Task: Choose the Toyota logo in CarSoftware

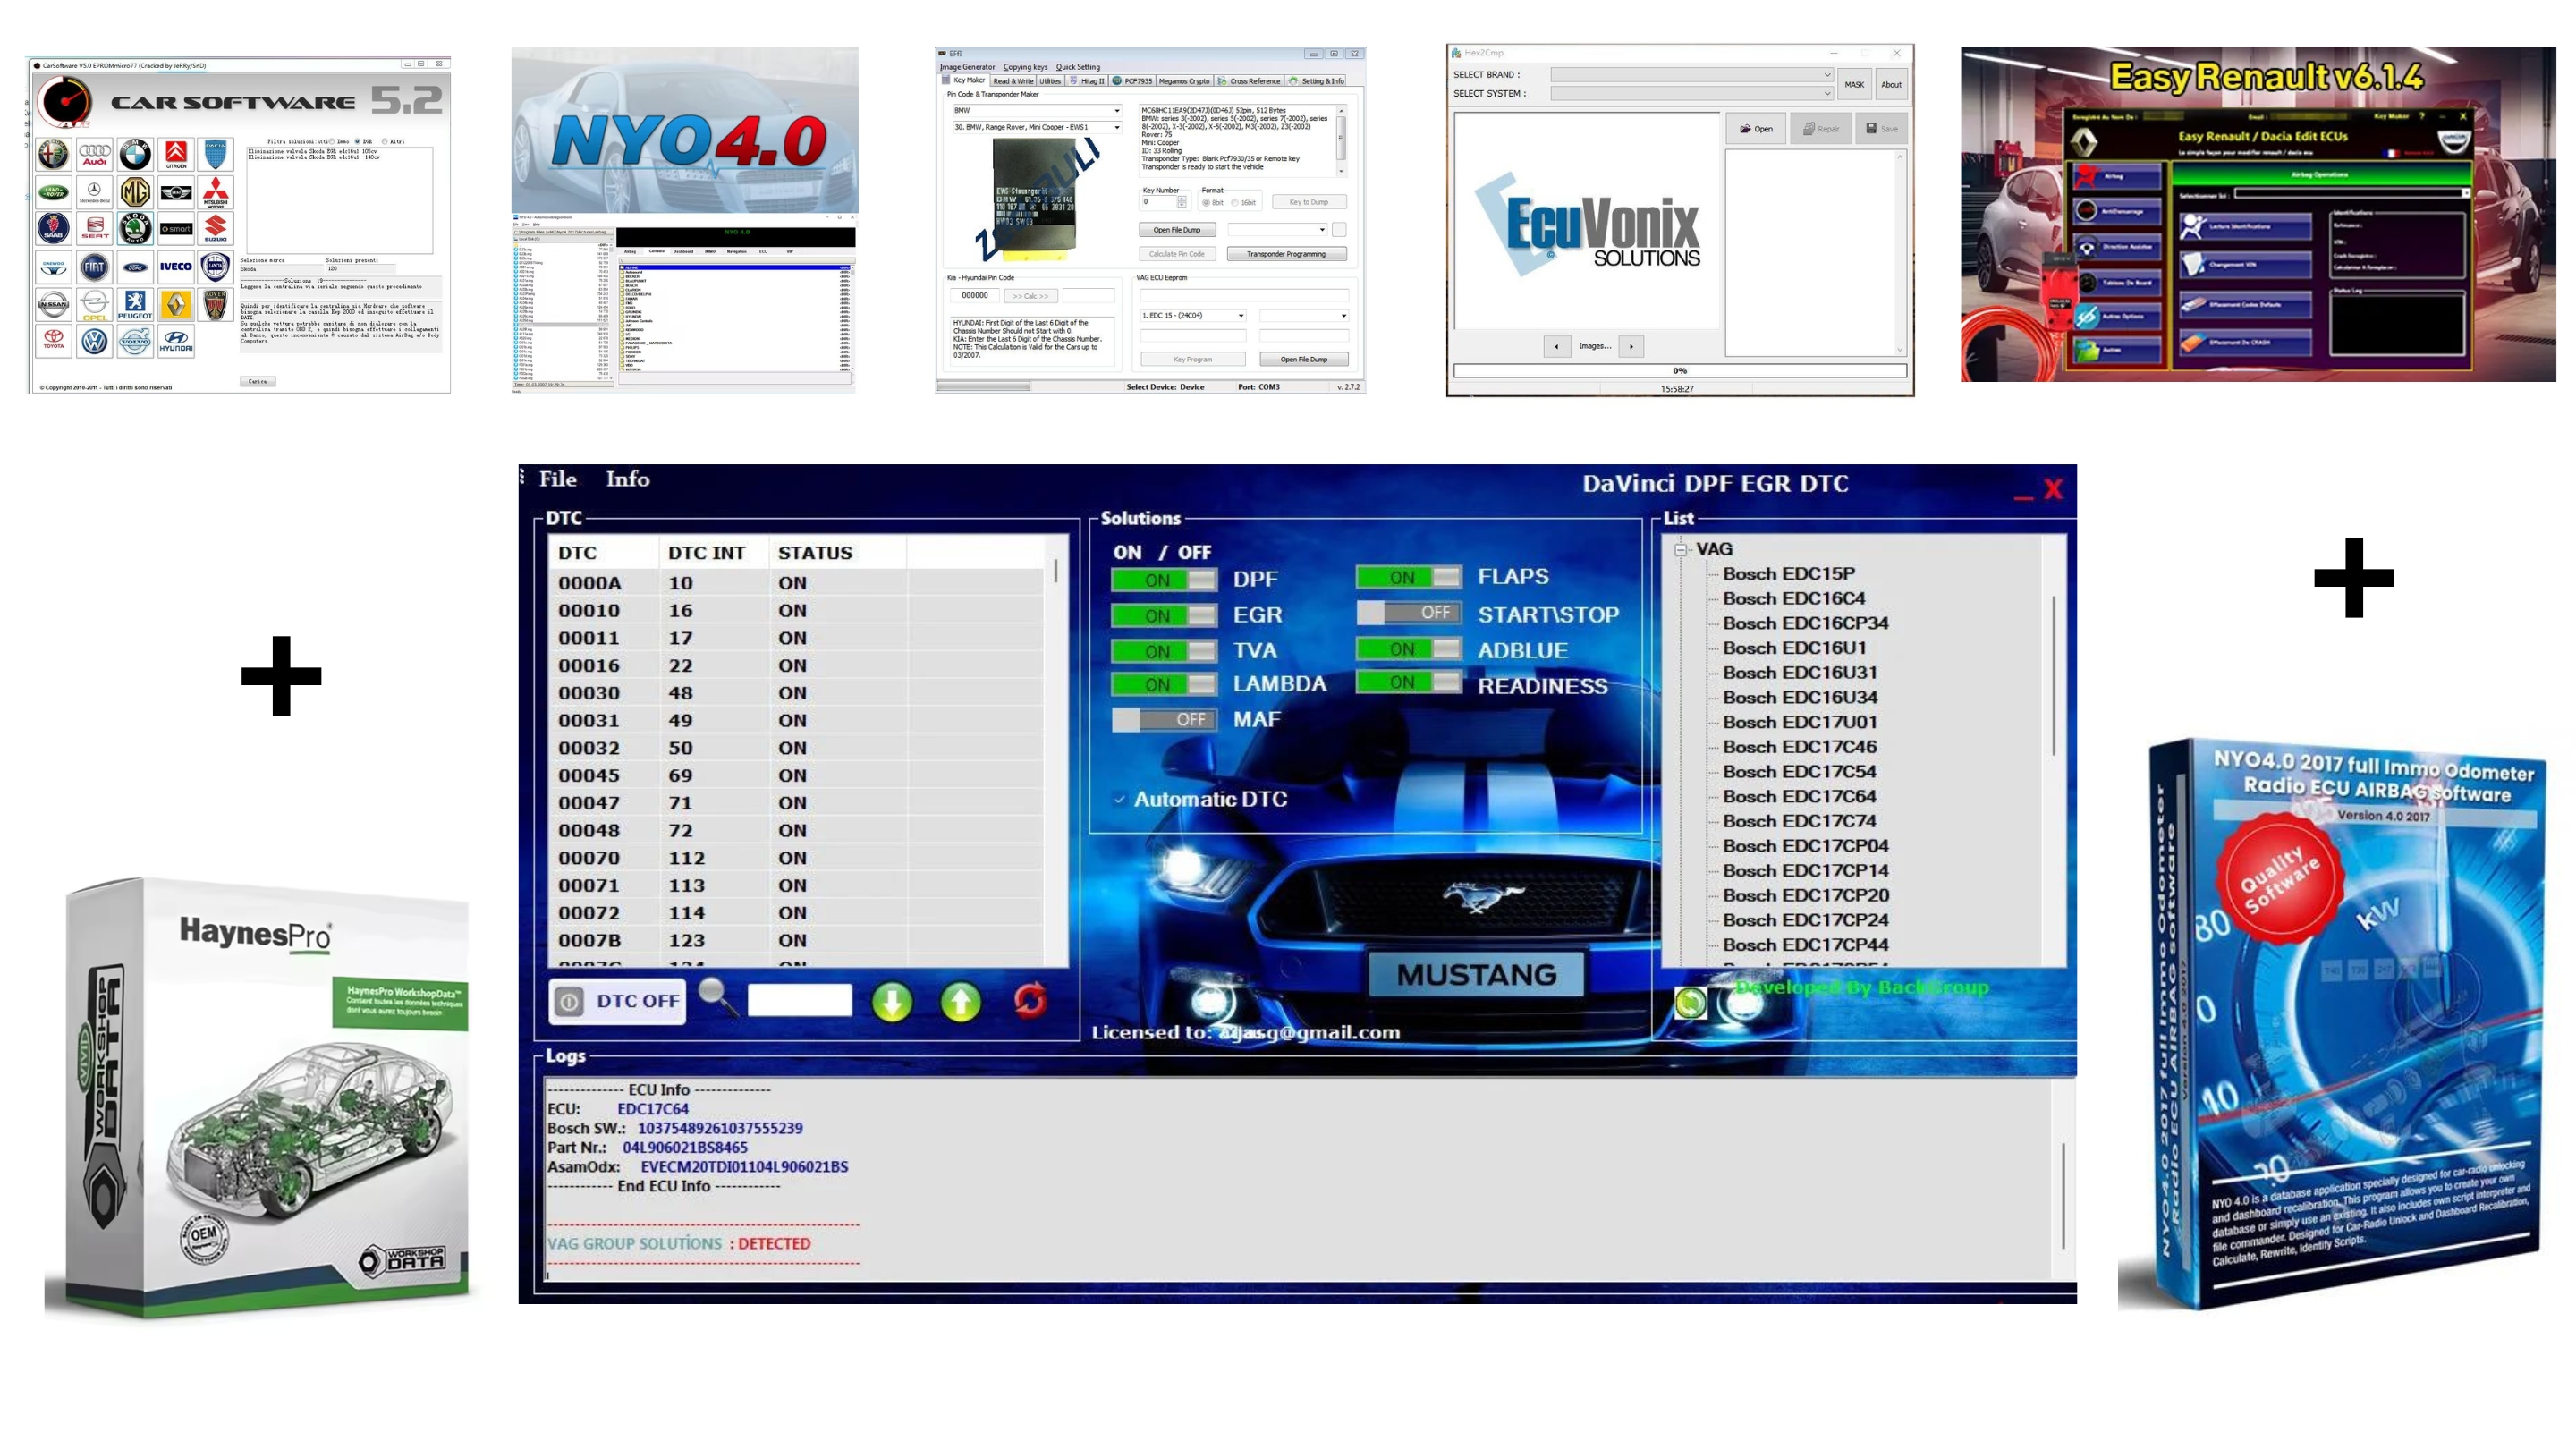Action: coord(54,342)
